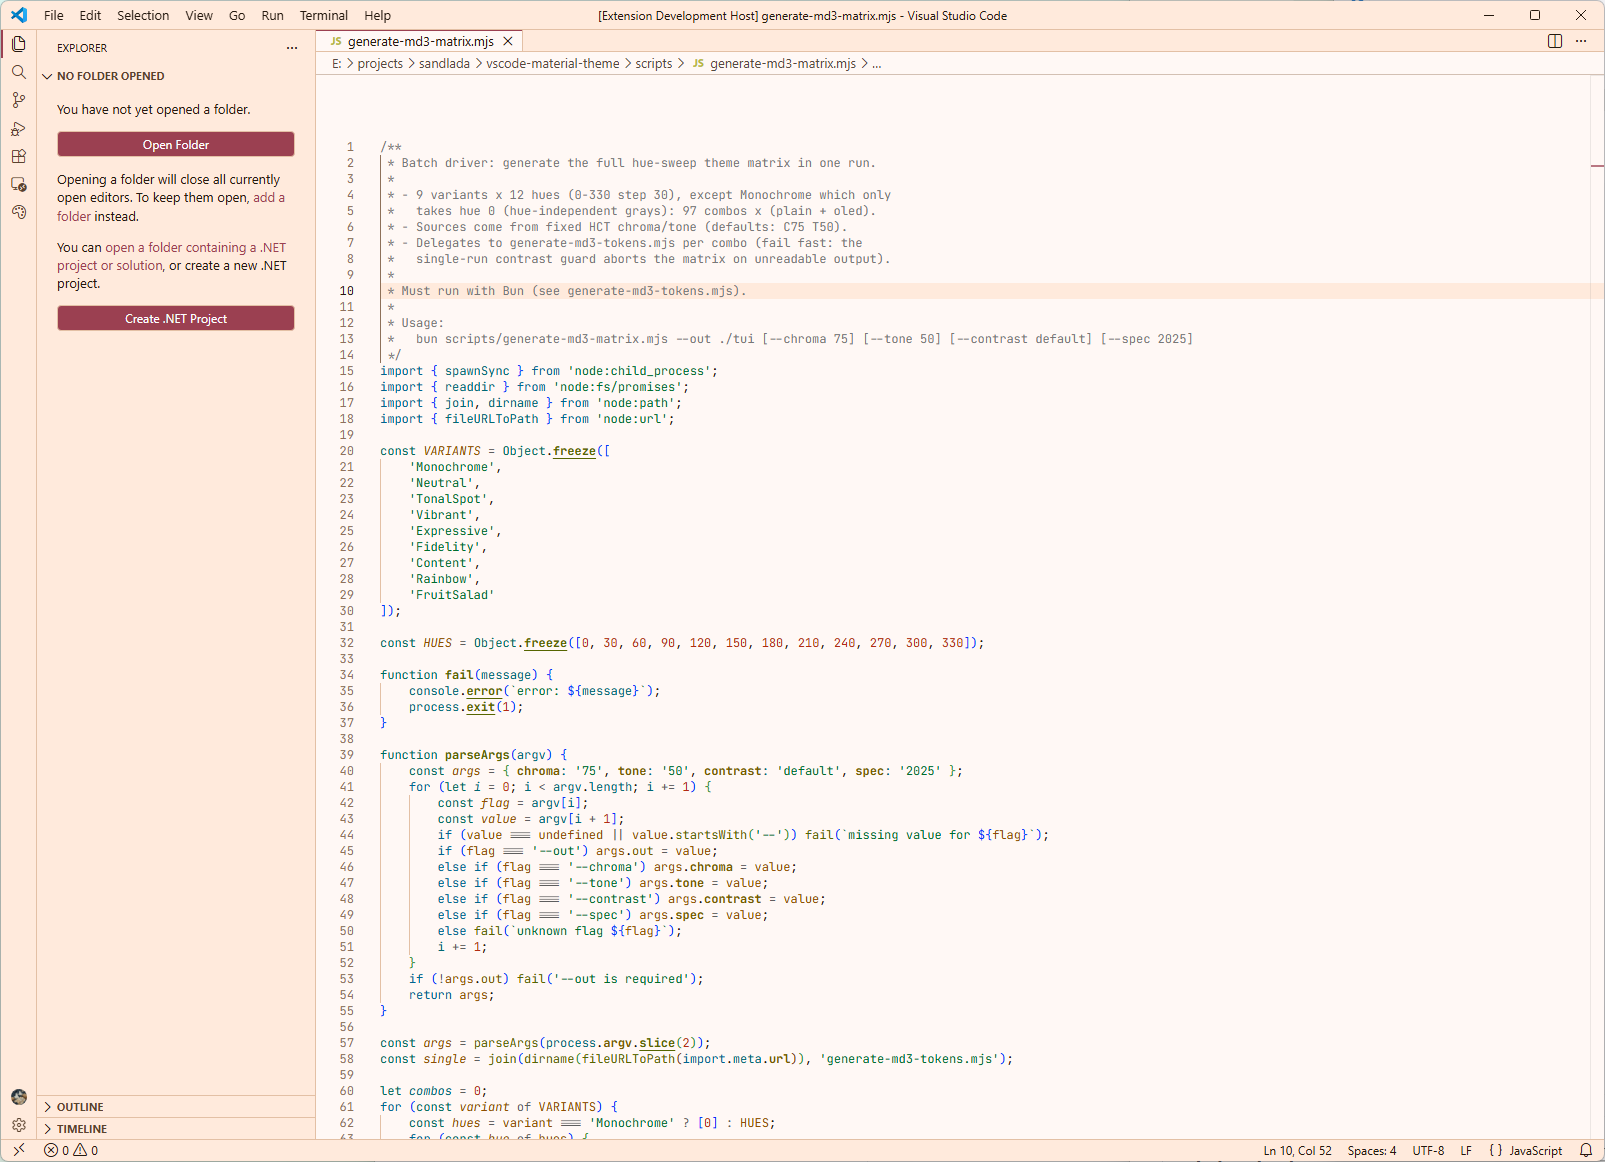Open the palette theme view icon
Image resolution: width=1605 pixels, height=1162 pixels.
click(18, 212)
